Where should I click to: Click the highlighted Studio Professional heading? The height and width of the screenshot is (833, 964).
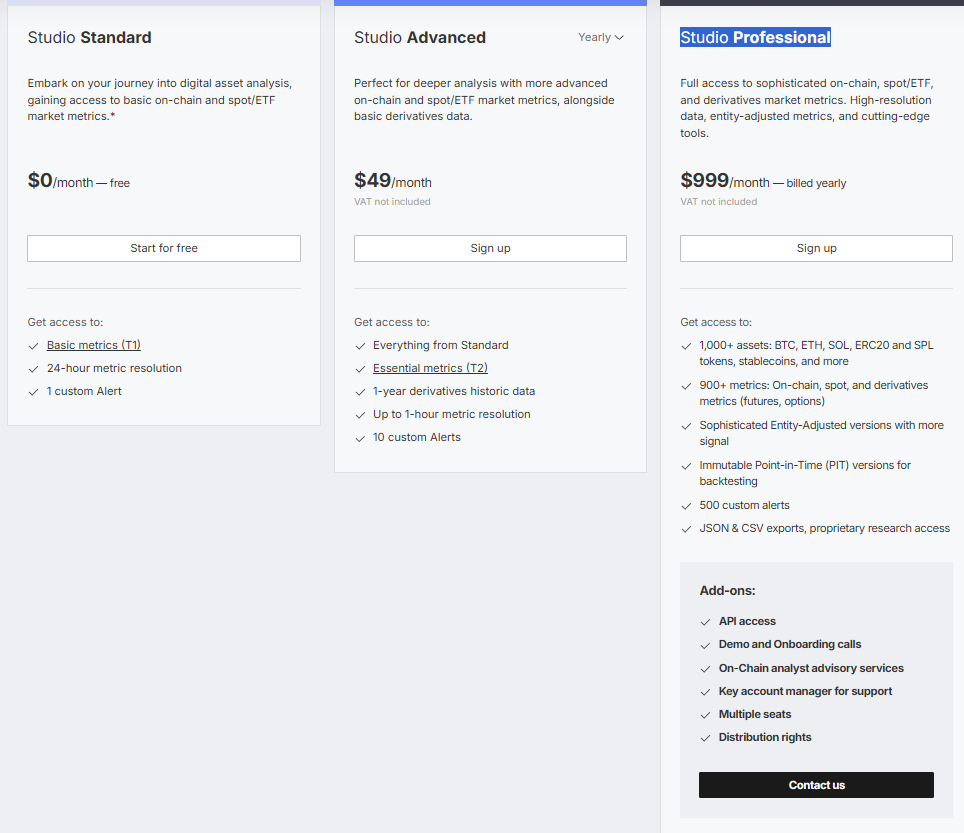[755, 38]
